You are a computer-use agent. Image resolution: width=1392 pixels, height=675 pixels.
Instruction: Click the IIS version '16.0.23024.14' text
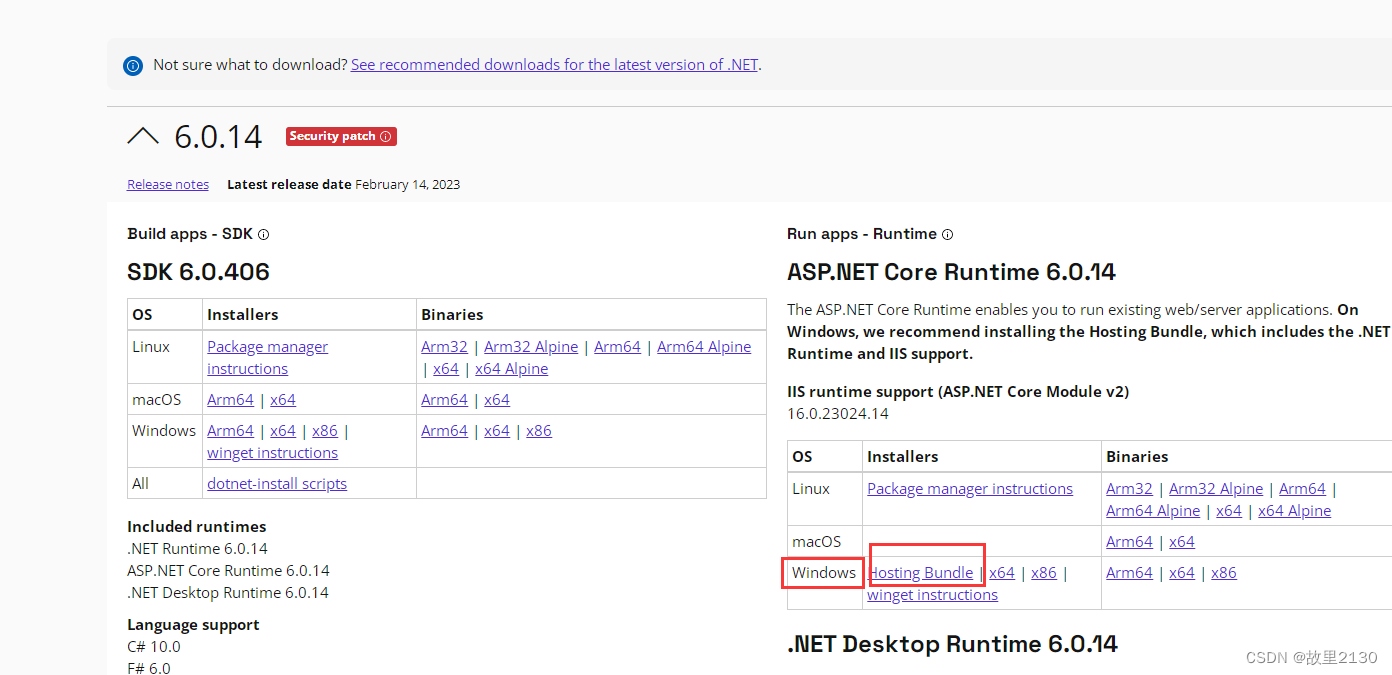(x=838, y=413)
